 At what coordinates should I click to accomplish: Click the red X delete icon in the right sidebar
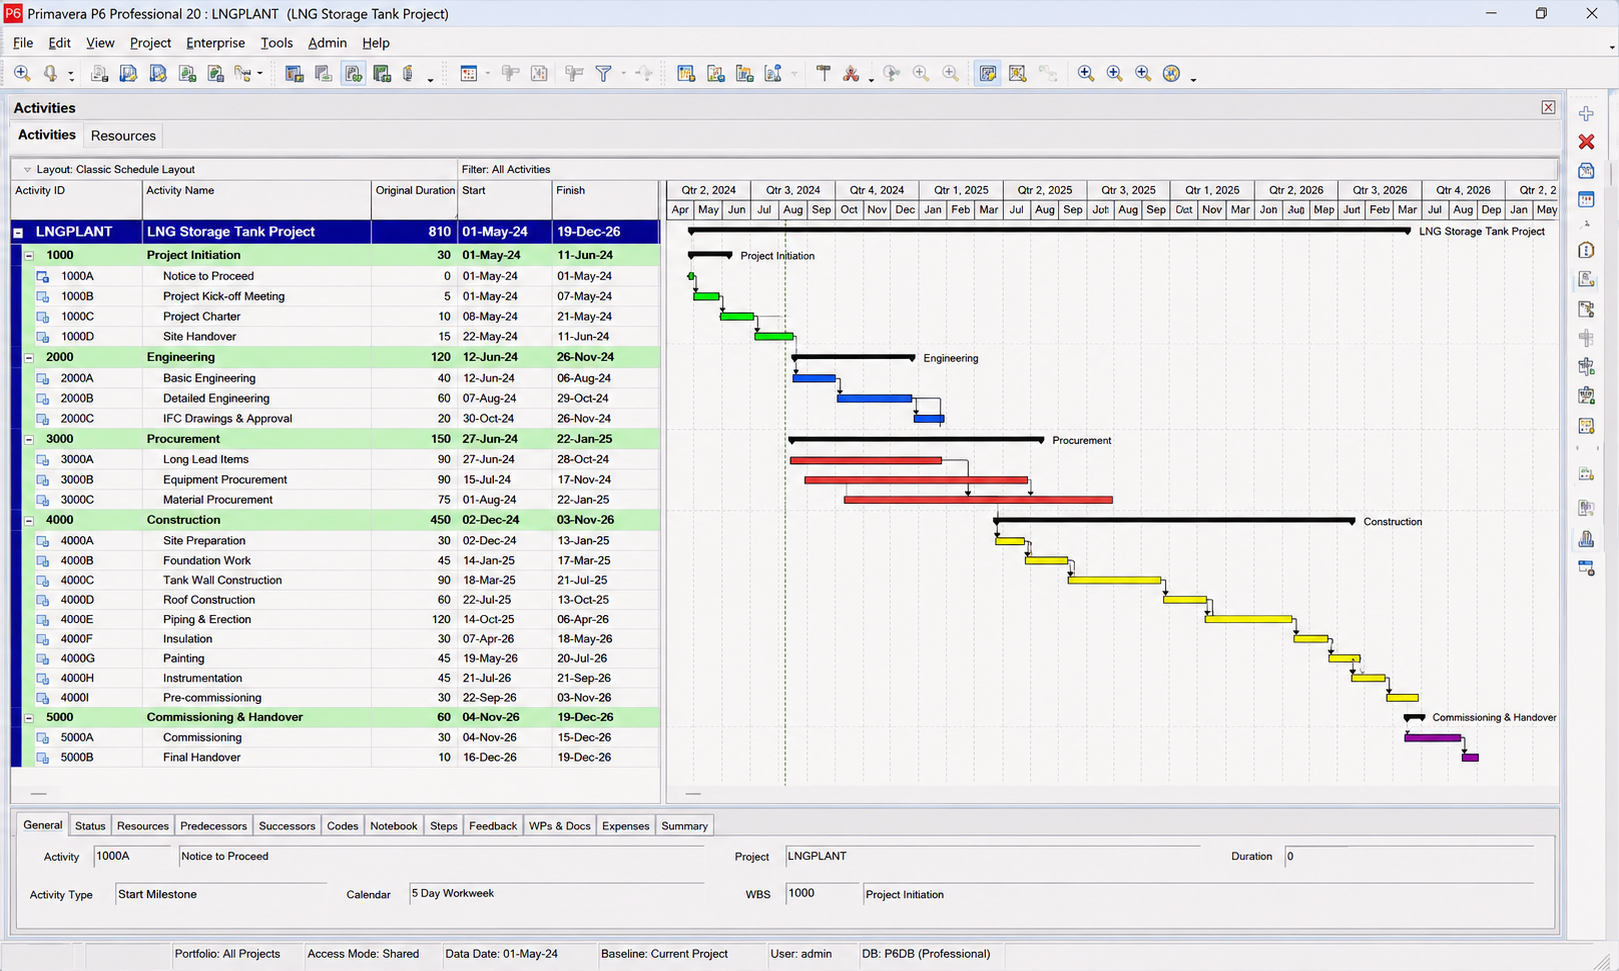tap(1586, 142)
